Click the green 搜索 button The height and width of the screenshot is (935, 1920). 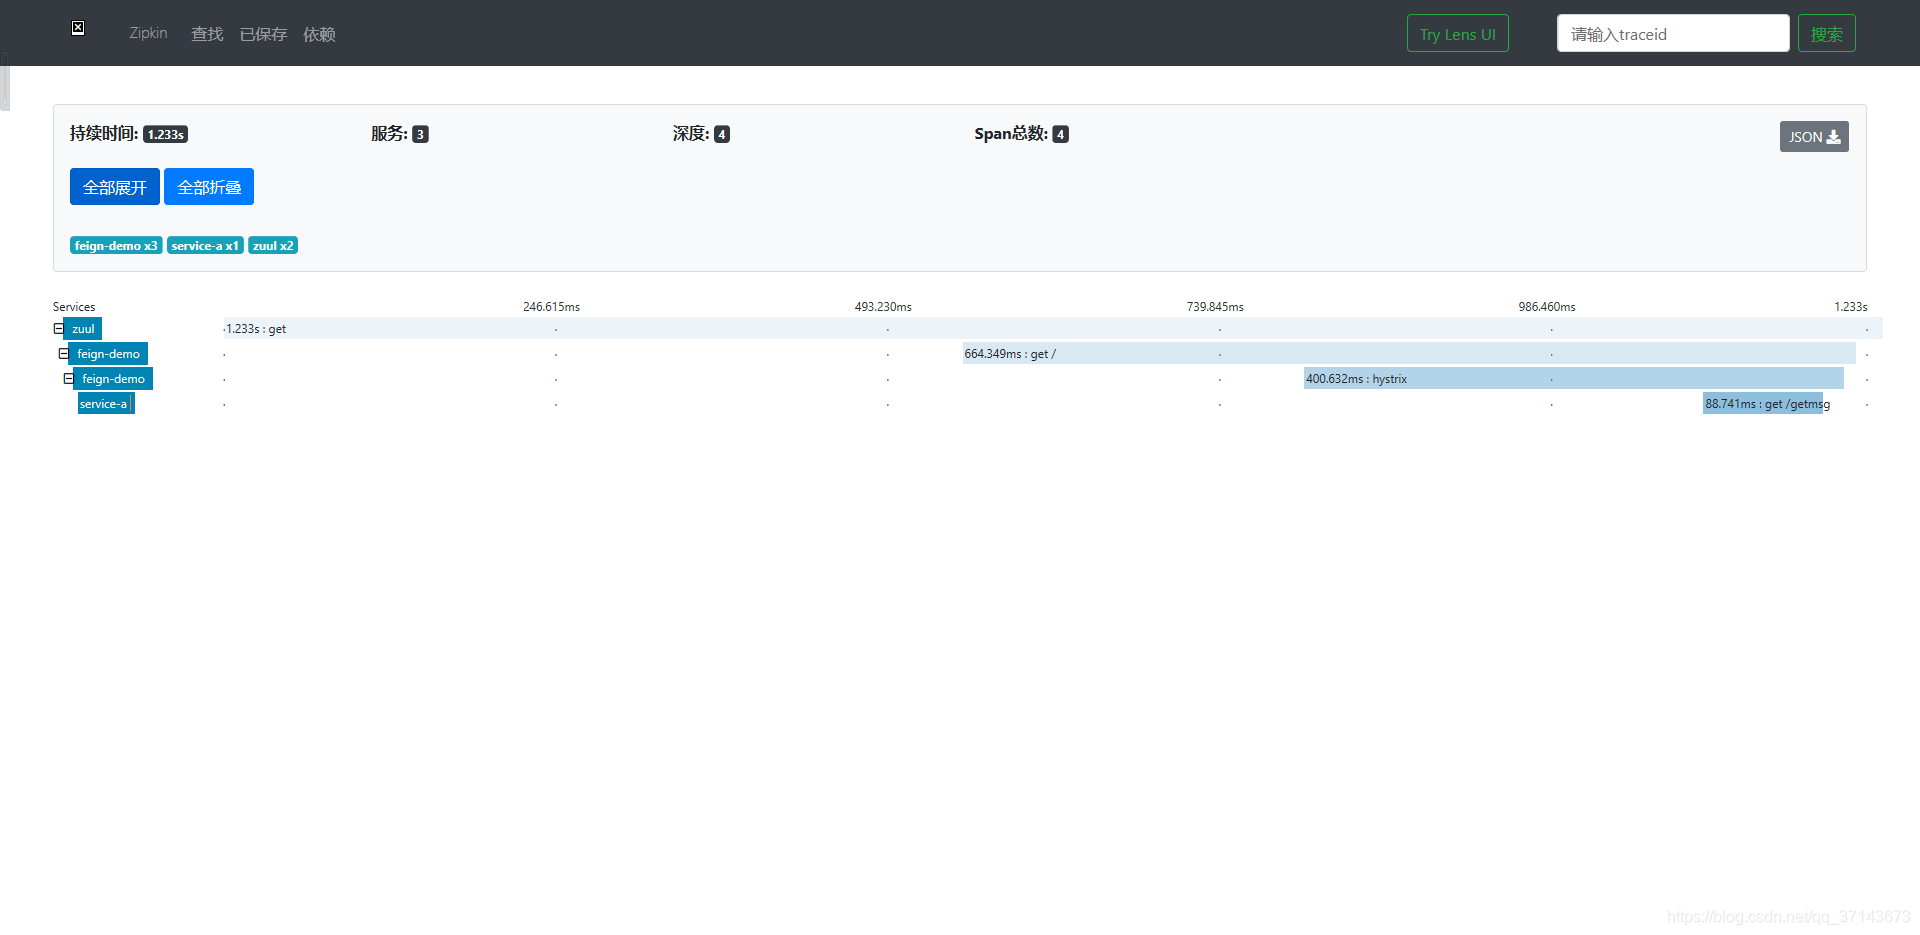point(1826,33)
